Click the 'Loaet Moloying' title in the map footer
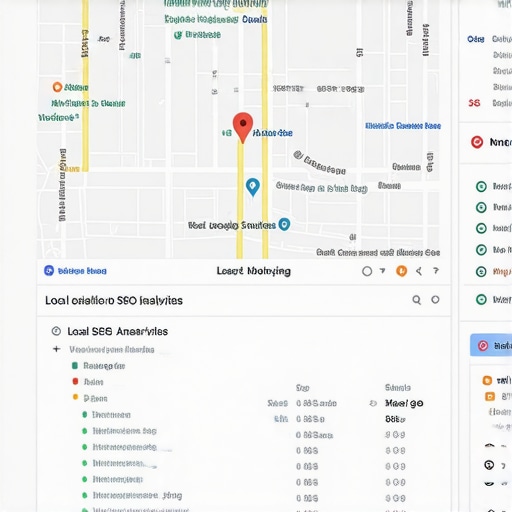This screenshot has height=512, width=512. [x=254, y=271]
